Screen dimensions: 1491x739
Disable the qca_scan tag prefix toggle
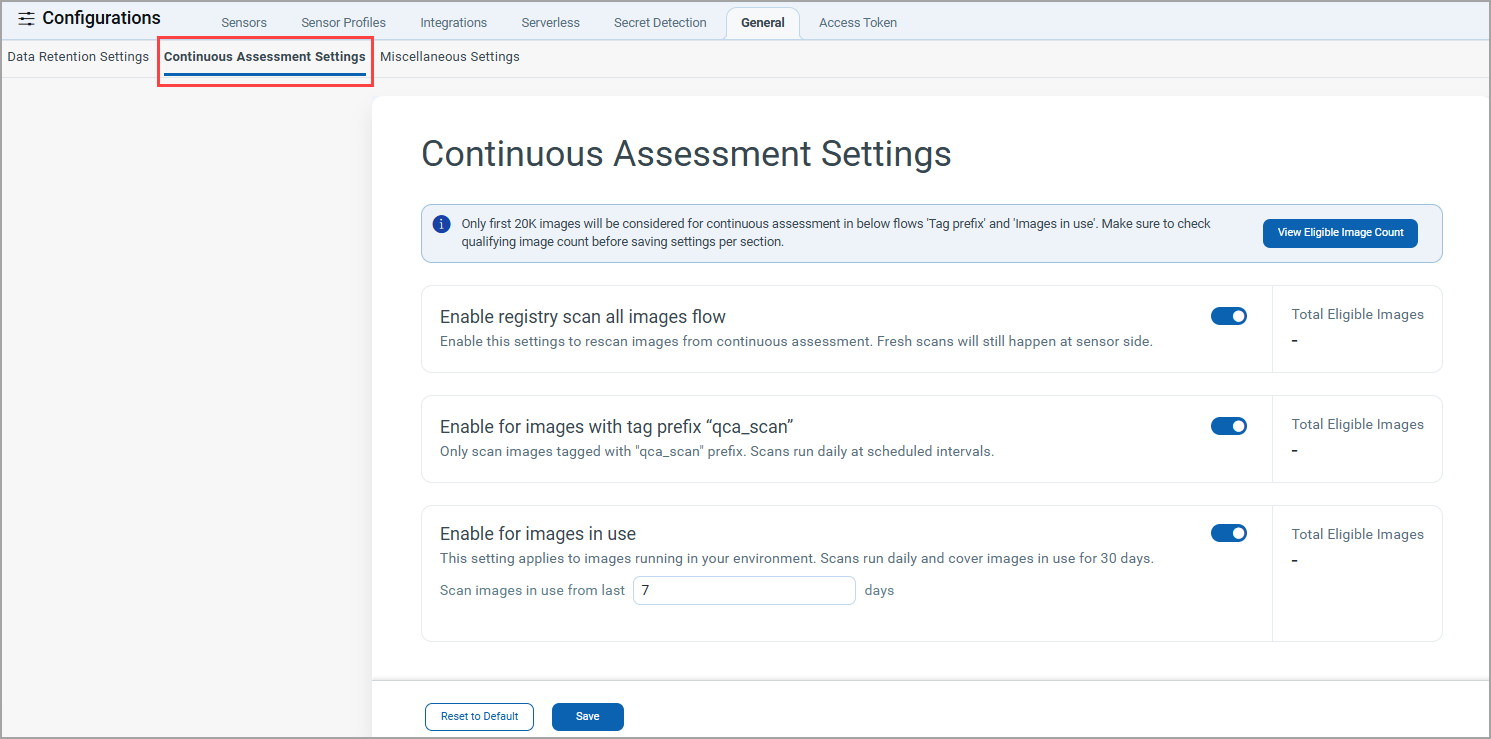click(1228, 426)
